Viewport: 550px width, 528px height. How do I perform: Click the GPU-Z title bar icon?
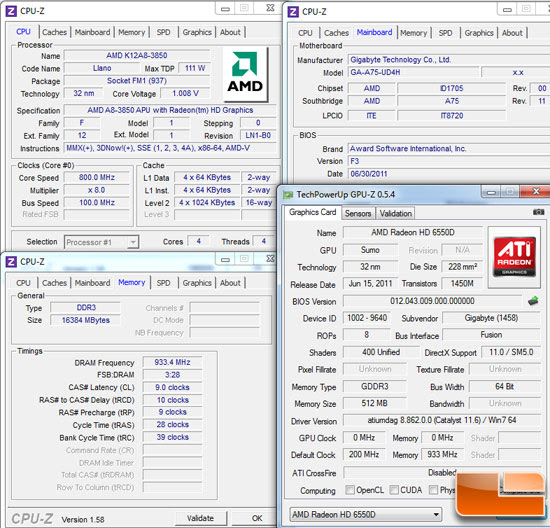(288, 195)
